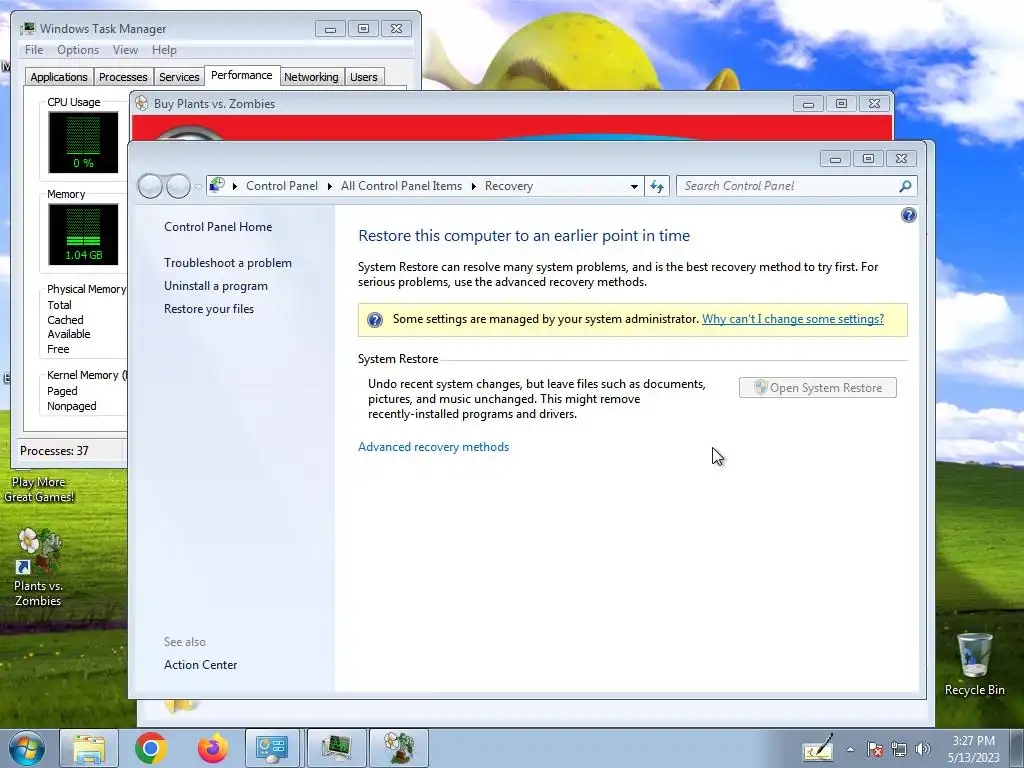Image resolution: width=1024 pixels, height=768 pixels.
Task: Minimize the Buy Plants vs. Zombies window
Action: [x=808, y=103]
